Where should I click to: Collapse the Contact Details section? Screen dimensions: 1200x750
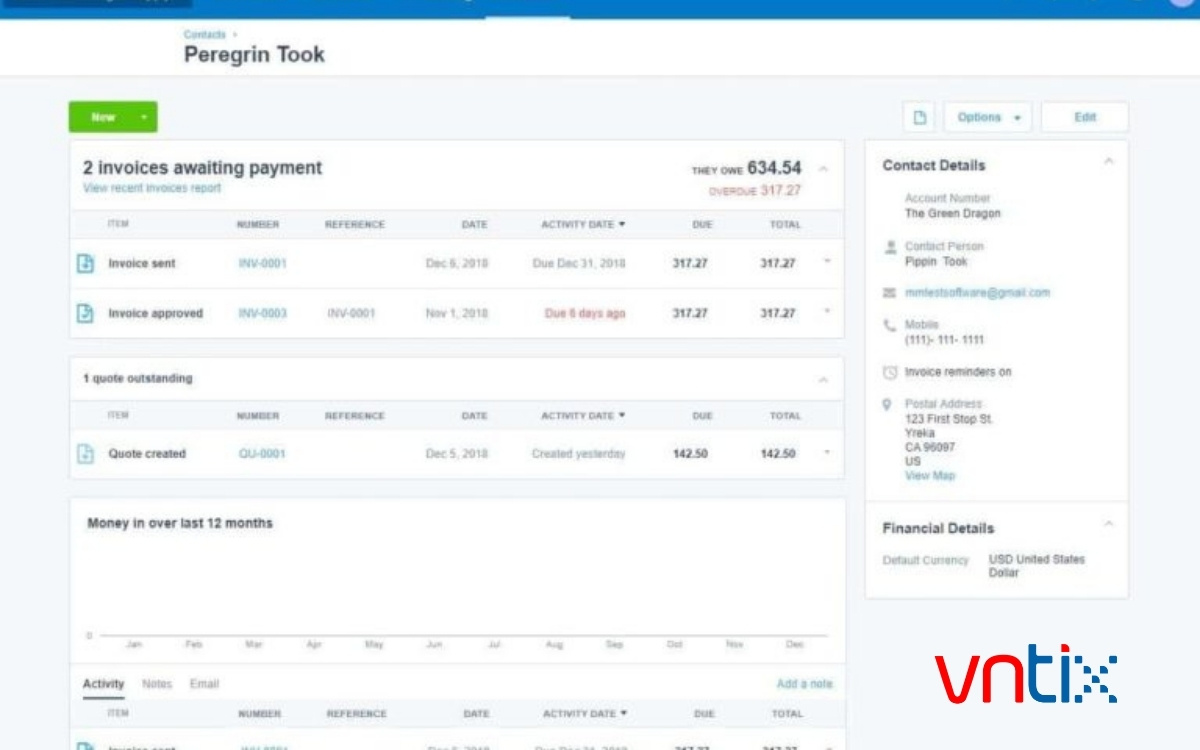coord(1108,162)
